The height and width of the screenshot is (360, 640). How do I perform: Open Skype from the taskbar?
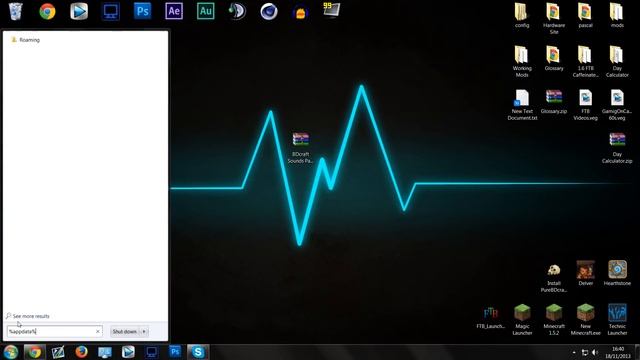coord(198,352)
